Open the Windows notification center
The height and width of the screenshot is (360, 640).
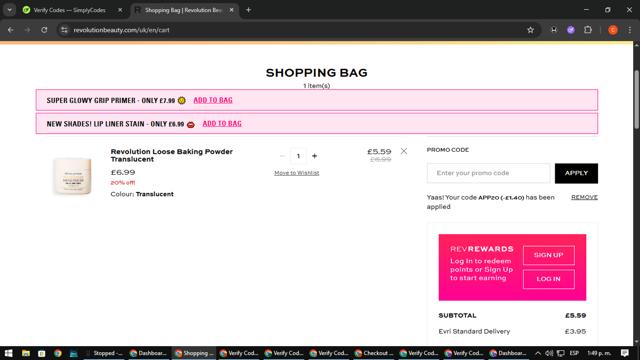[x=624, y=353]
